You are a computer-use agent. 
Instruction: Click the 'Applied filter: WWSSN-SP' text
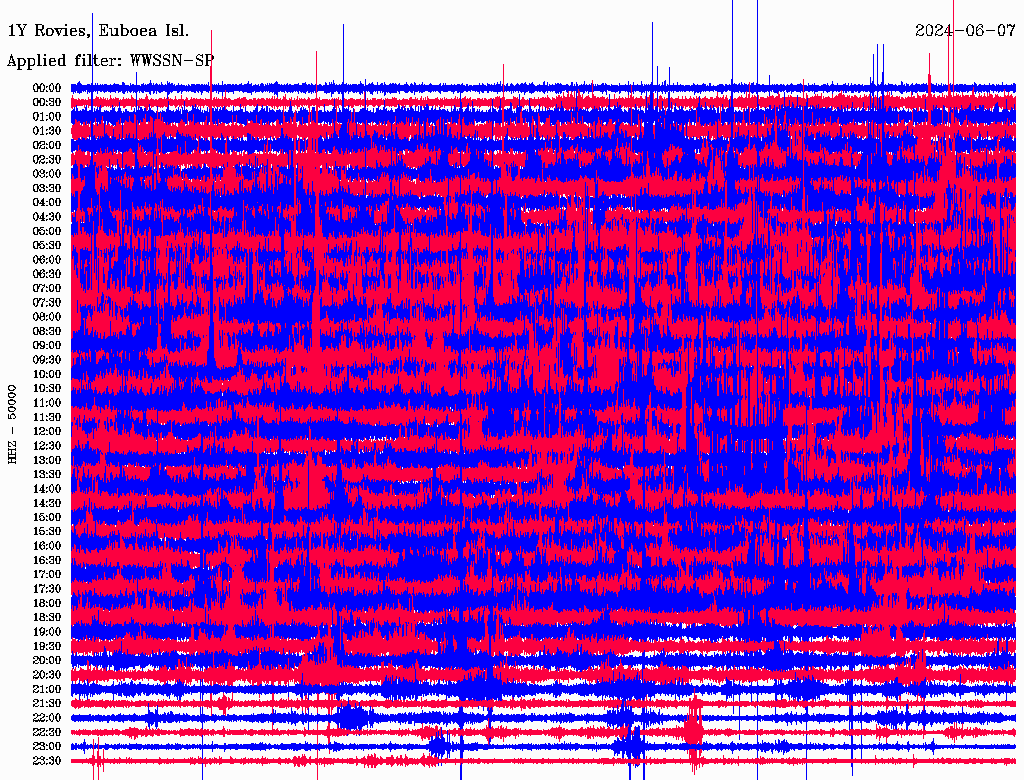pyautogui.click(x=110, y=61)
